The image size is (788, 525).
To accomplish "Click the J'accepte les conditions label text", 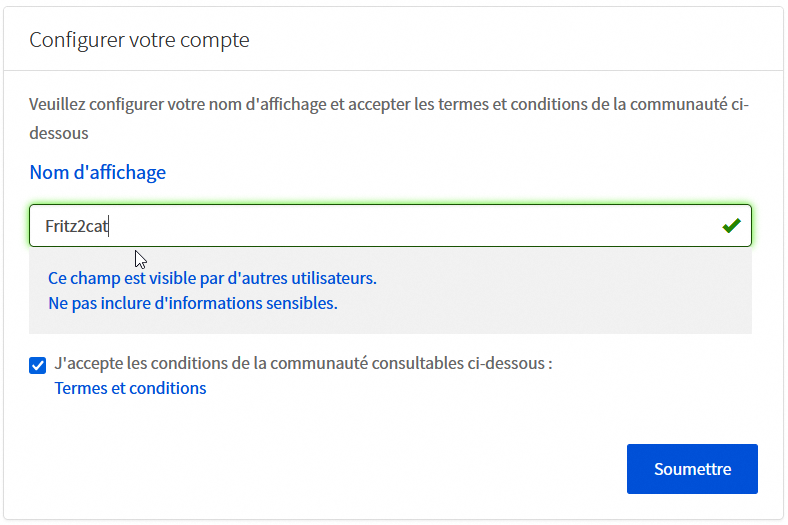I will [x=303, y=363].
